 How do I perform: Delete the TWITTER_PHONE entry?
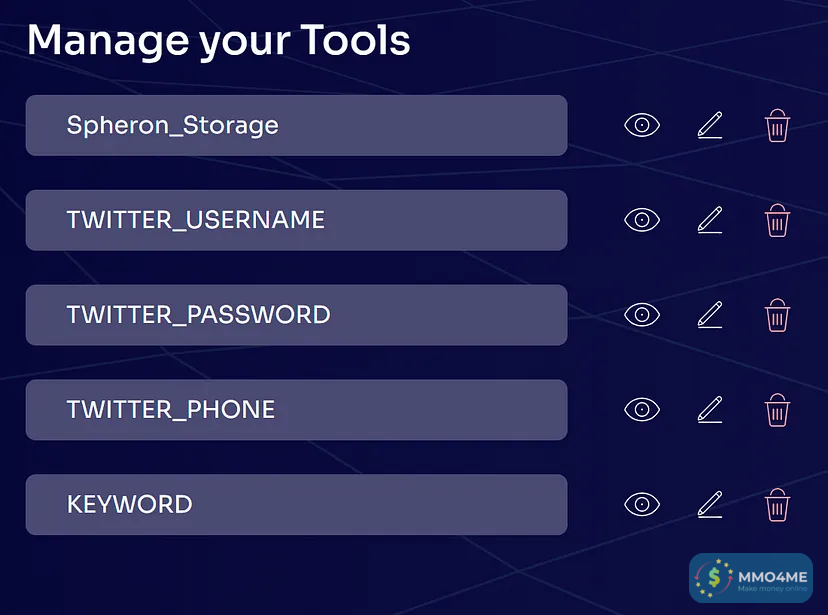(x=777, y=409)
